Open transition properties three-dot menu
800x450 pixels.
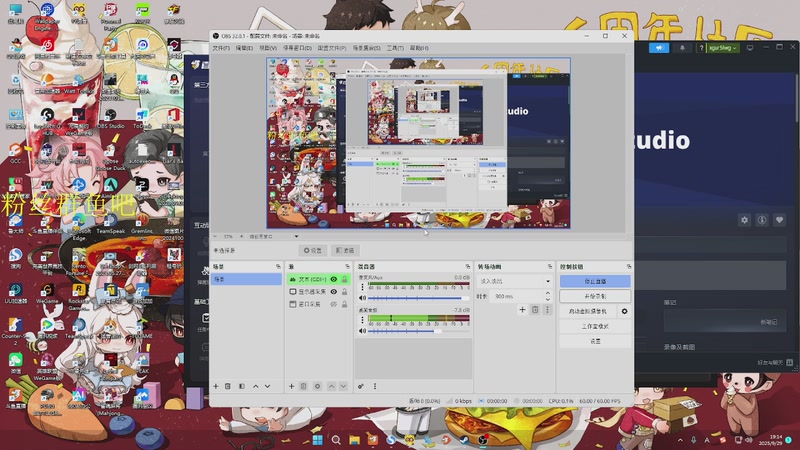tap(547, 310)
